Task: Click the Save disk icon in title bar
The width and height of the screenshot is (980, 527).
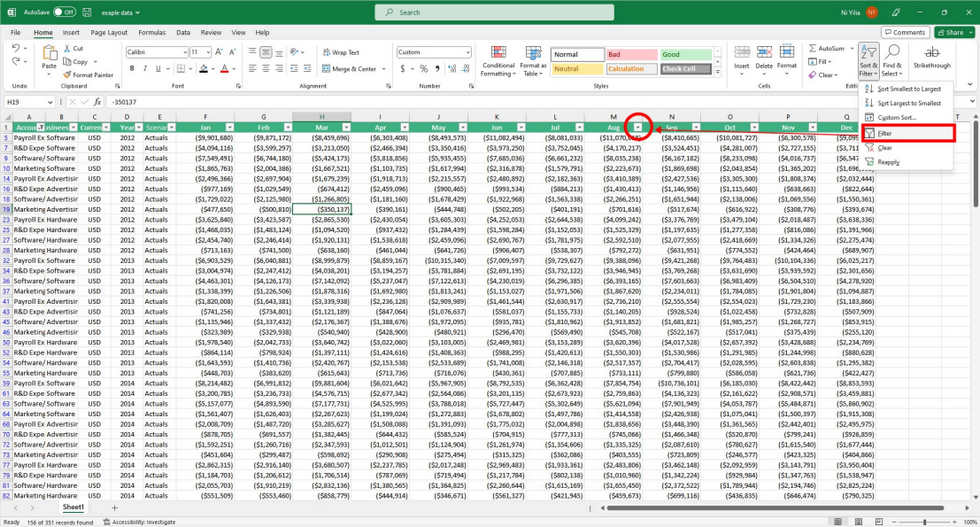Action: pyautogui.click(x=88, y=13)
